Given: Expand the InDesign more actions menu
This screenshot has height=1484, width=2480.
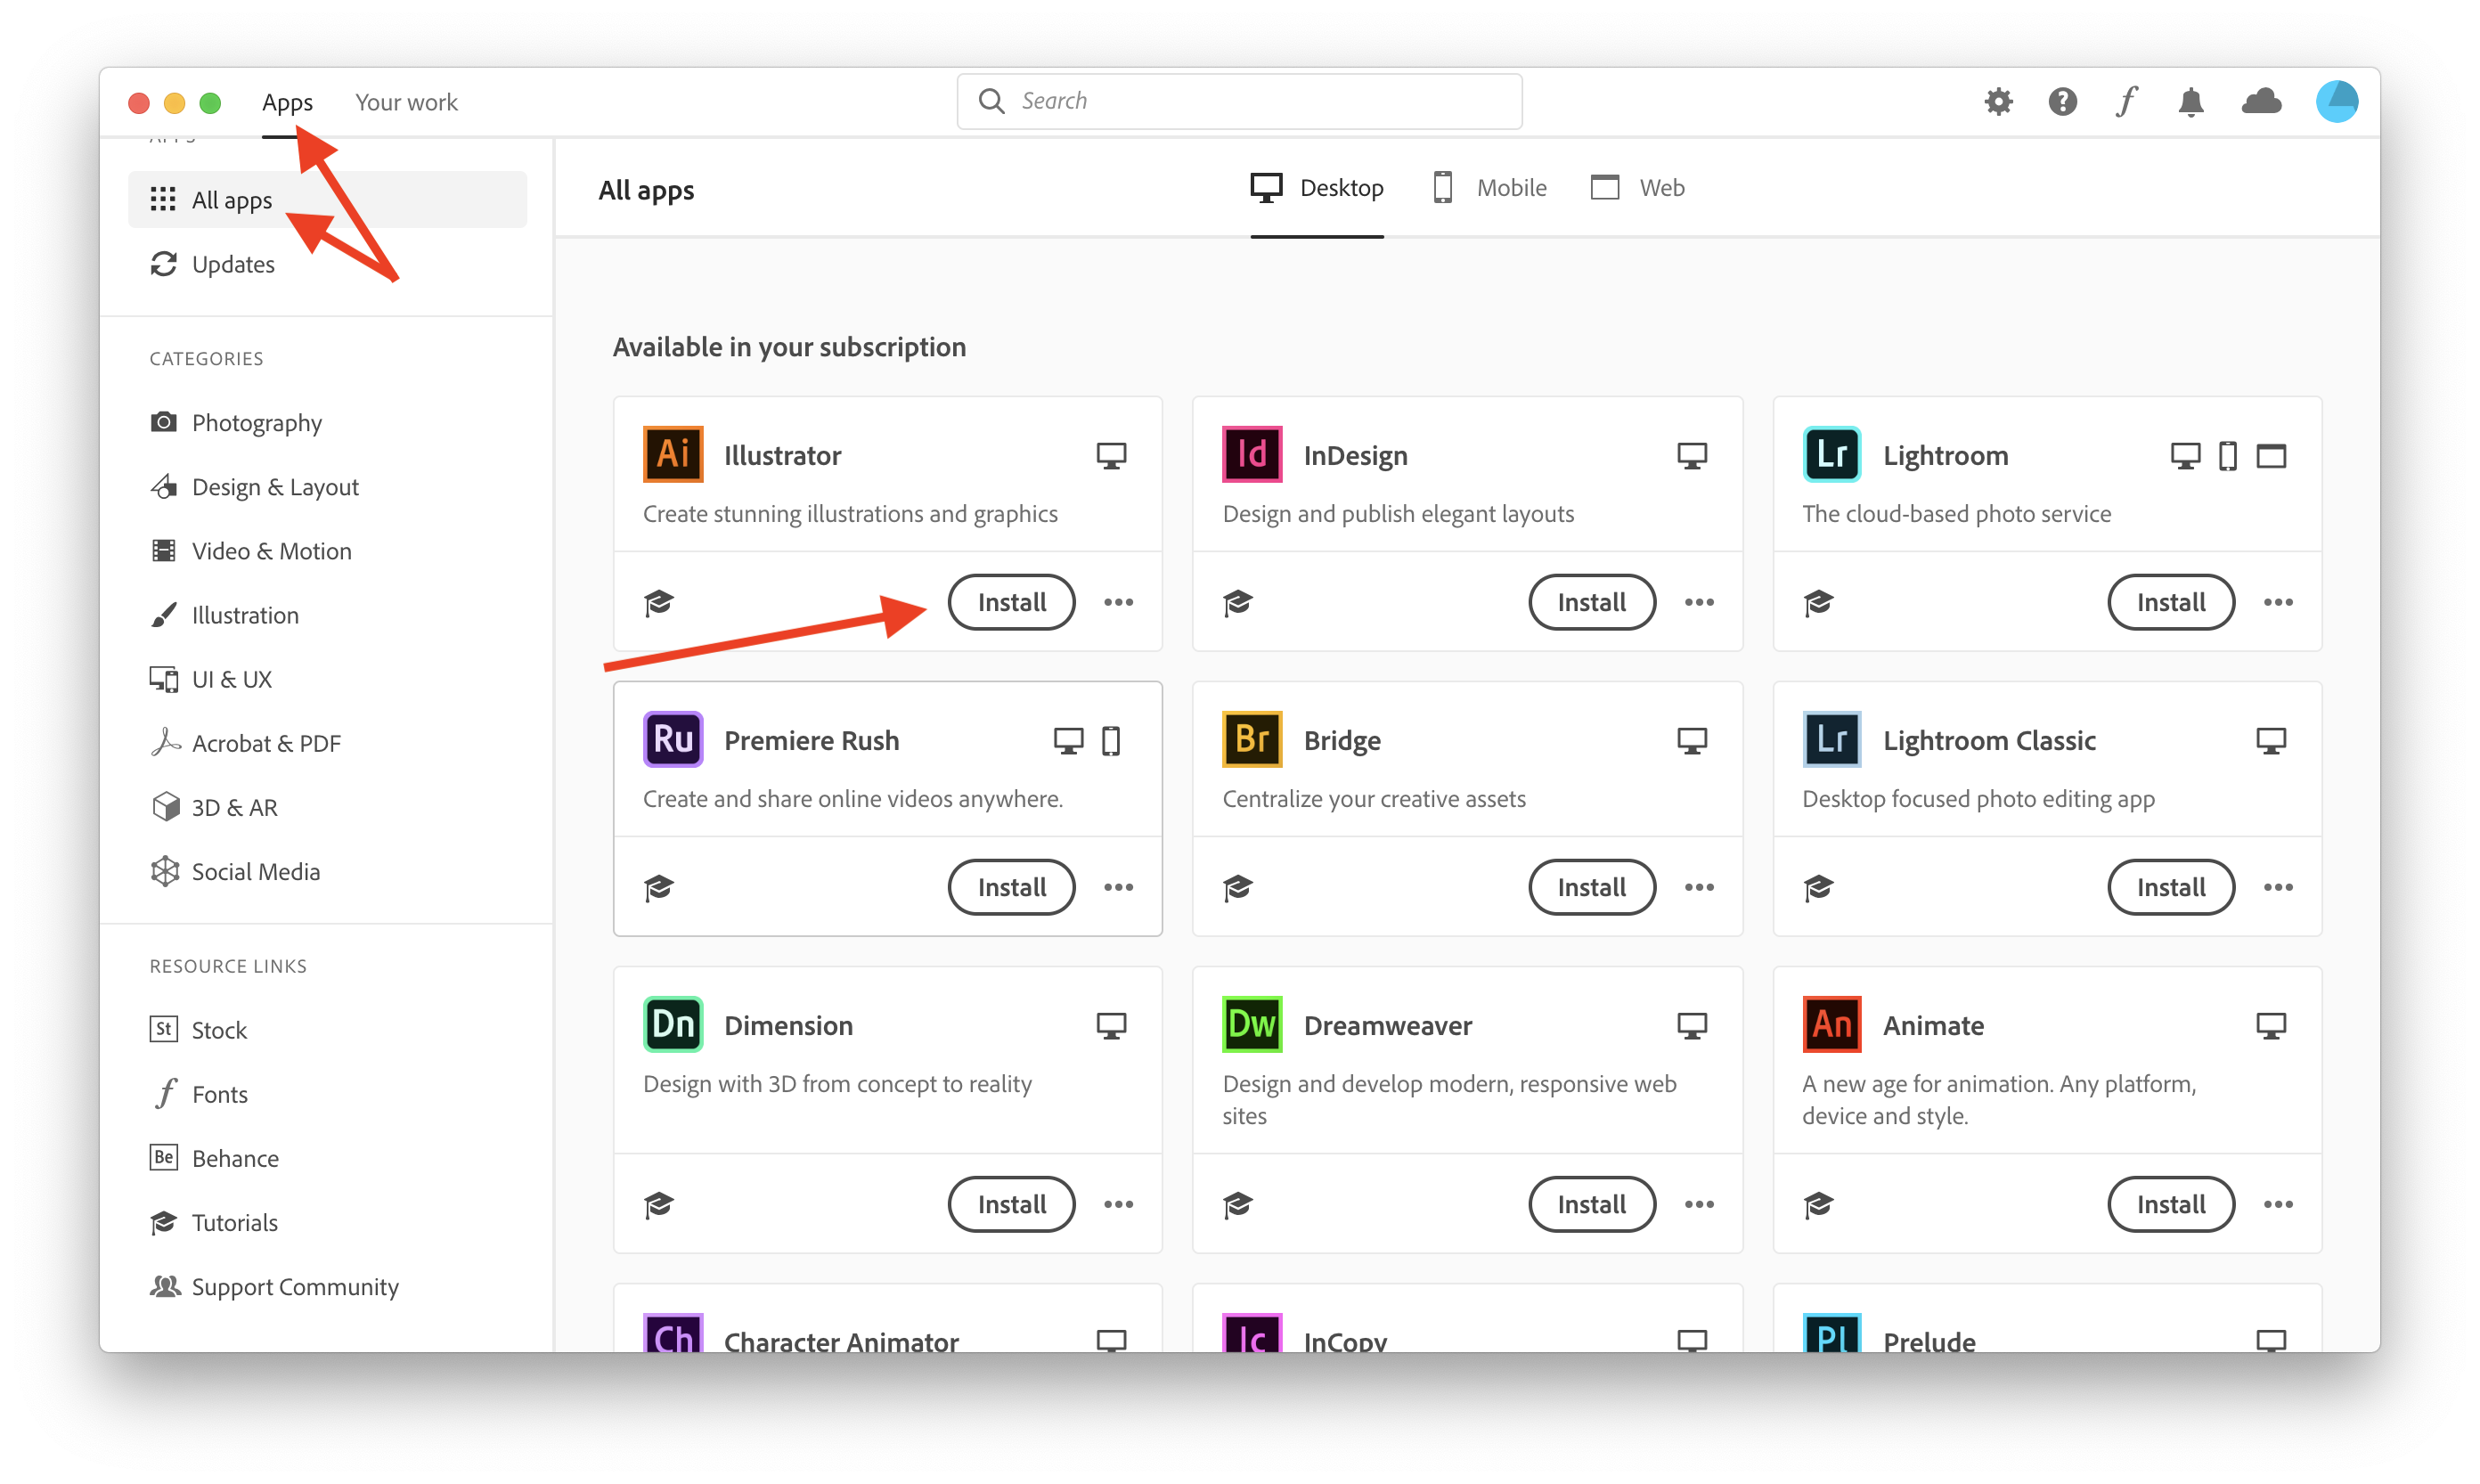Looking at the screenshot, I should (x=1698, y=602).
